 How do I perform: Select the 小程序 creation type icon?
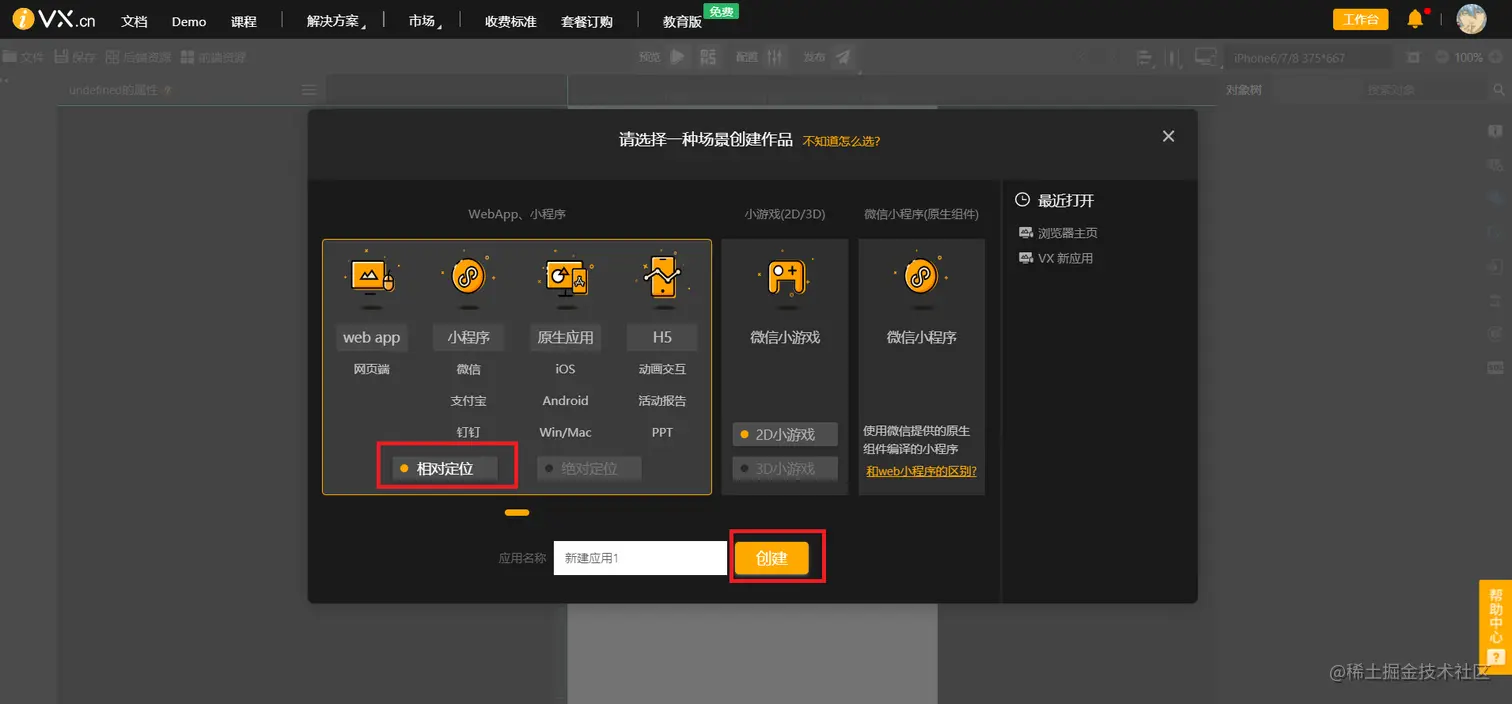(x=468, y=280)
